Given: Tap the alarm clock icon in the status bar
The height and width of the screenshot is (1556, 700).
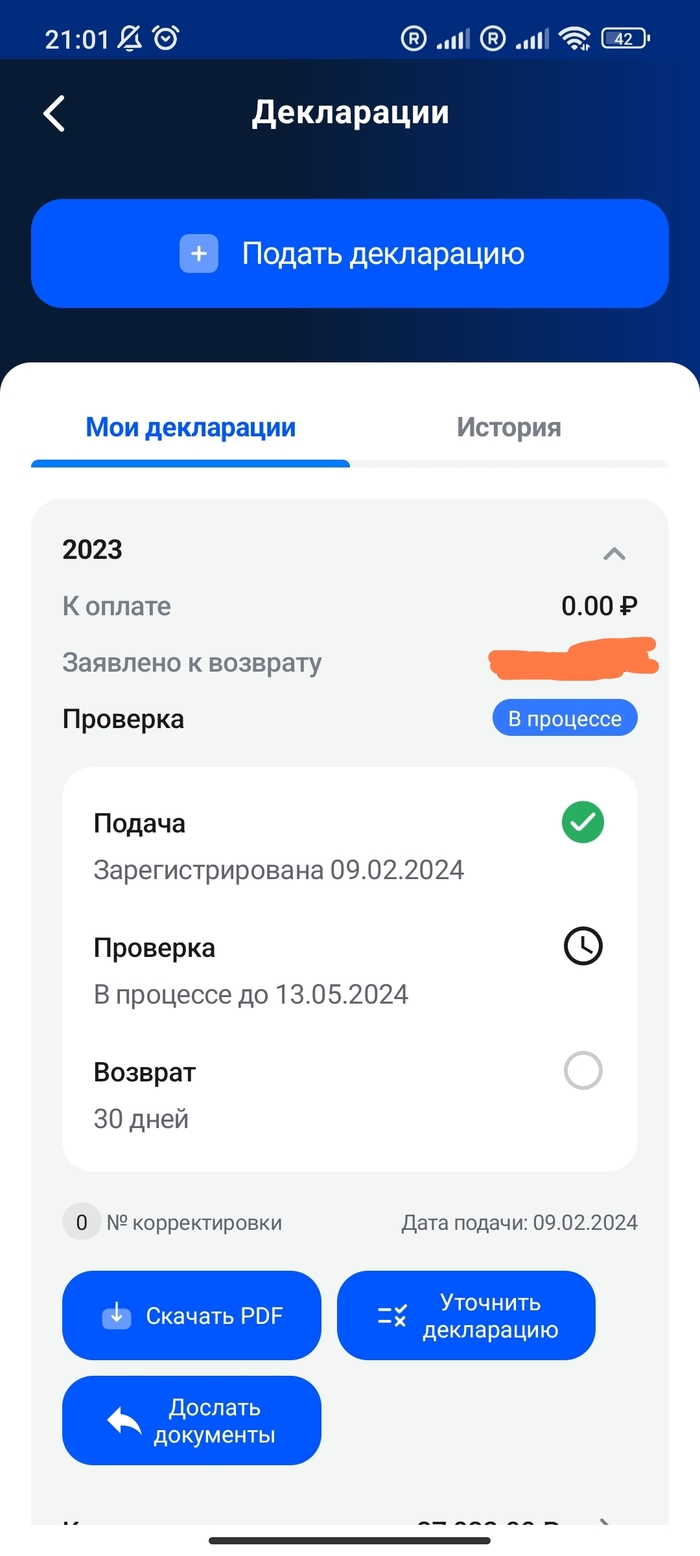Looking at the screenshot, I should (x=166, y=38).
